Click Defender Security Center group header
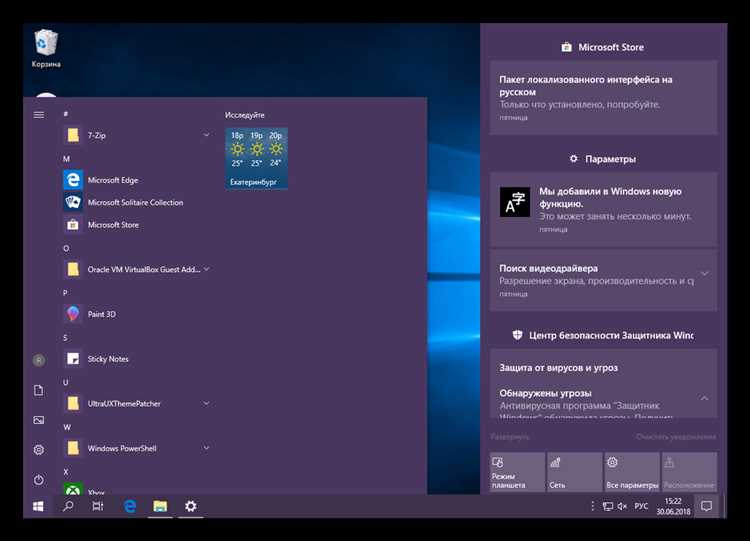Image resolution: width=750 pixels, height=541 pixels. click(x=603, y=335)
